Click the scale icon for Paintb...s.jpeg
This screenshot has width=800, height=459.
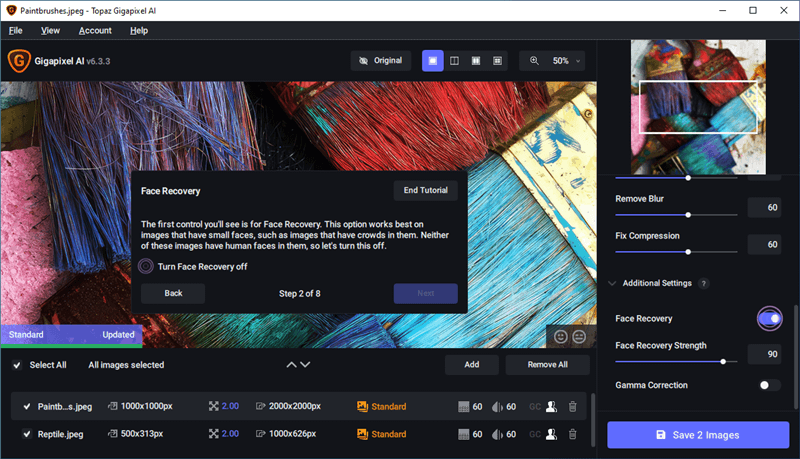[213, 406]
